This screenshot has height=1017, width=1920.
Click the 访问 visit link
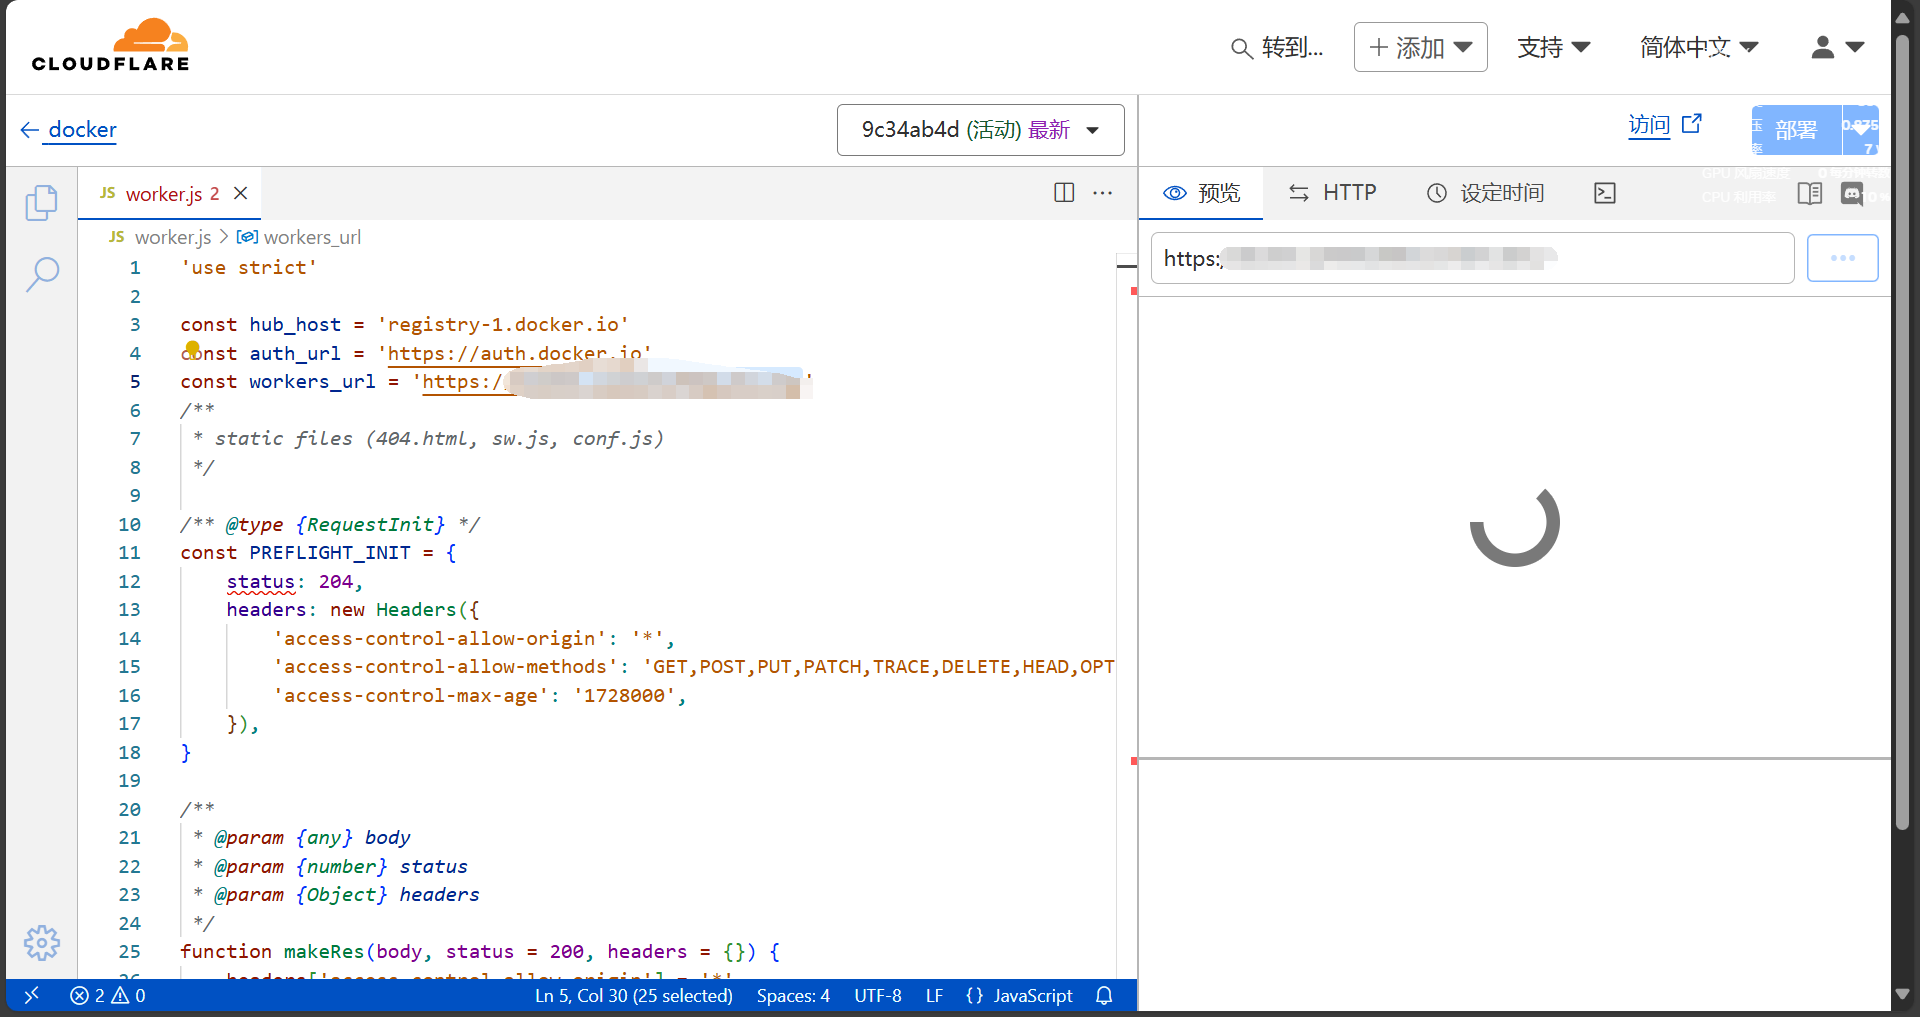[1649, 125]
